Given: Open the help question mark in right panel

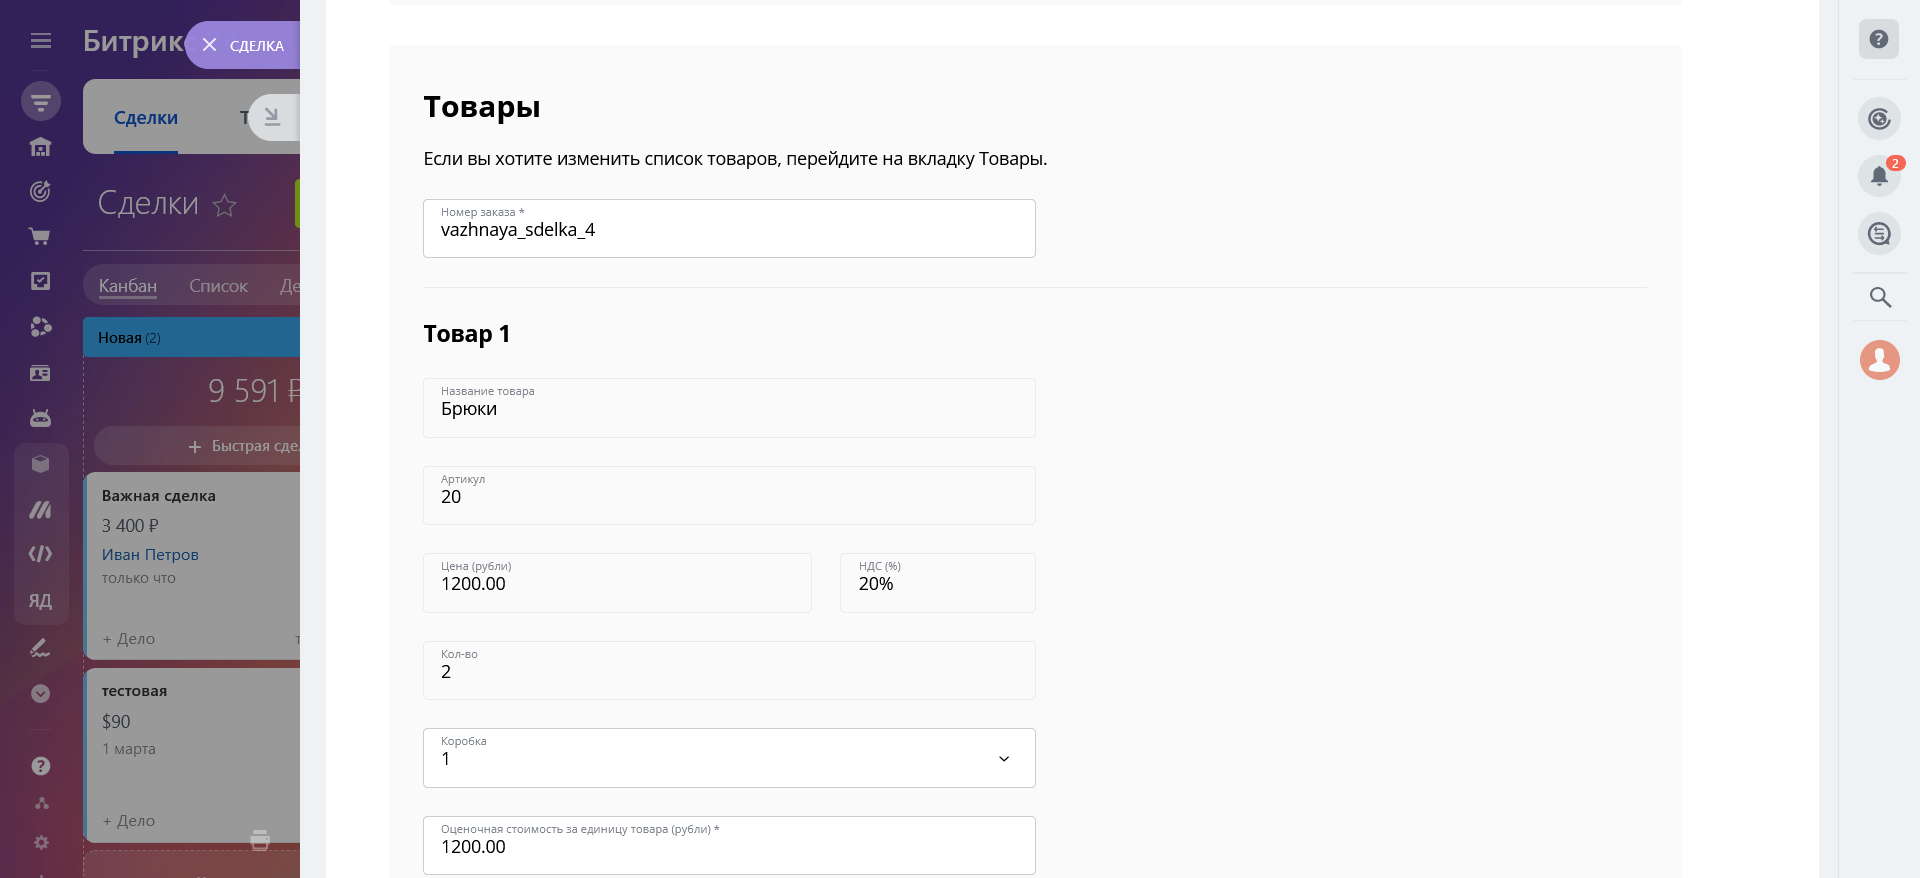Looking at the screenshot, I should 1879,40.
